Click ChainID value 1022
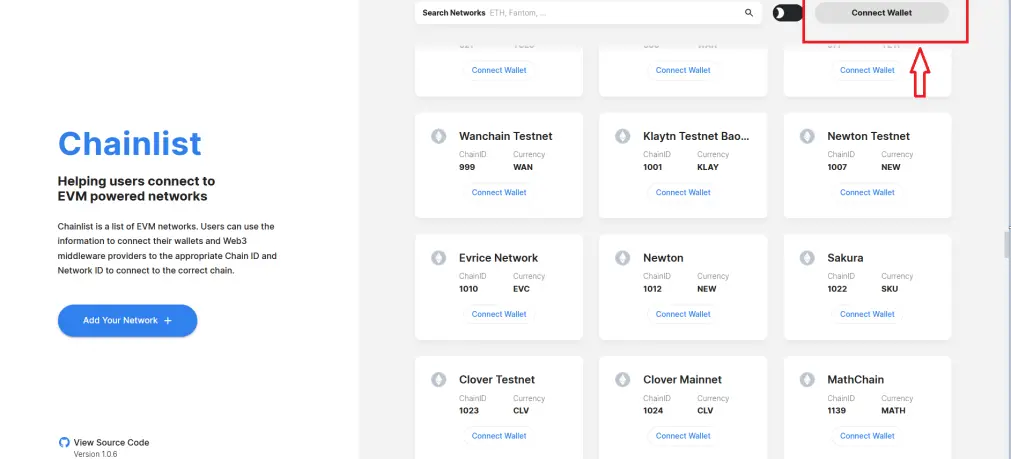 click(x=837, y=289)
